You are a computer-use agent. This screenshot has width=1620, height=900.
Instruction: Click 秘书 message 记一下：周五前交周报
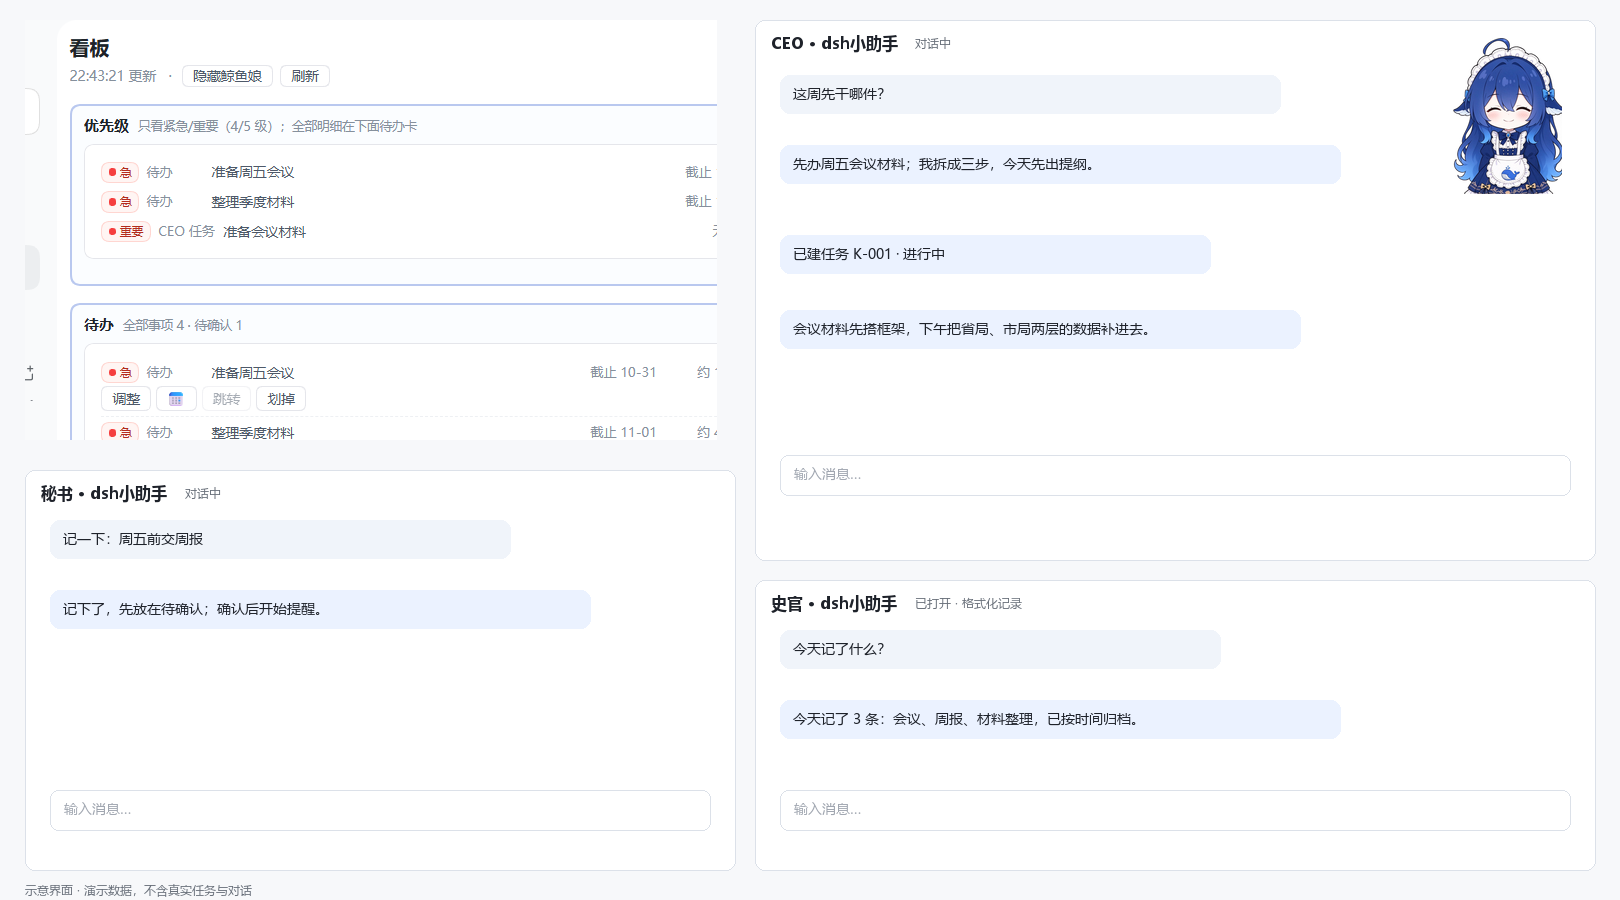point(280,539)
